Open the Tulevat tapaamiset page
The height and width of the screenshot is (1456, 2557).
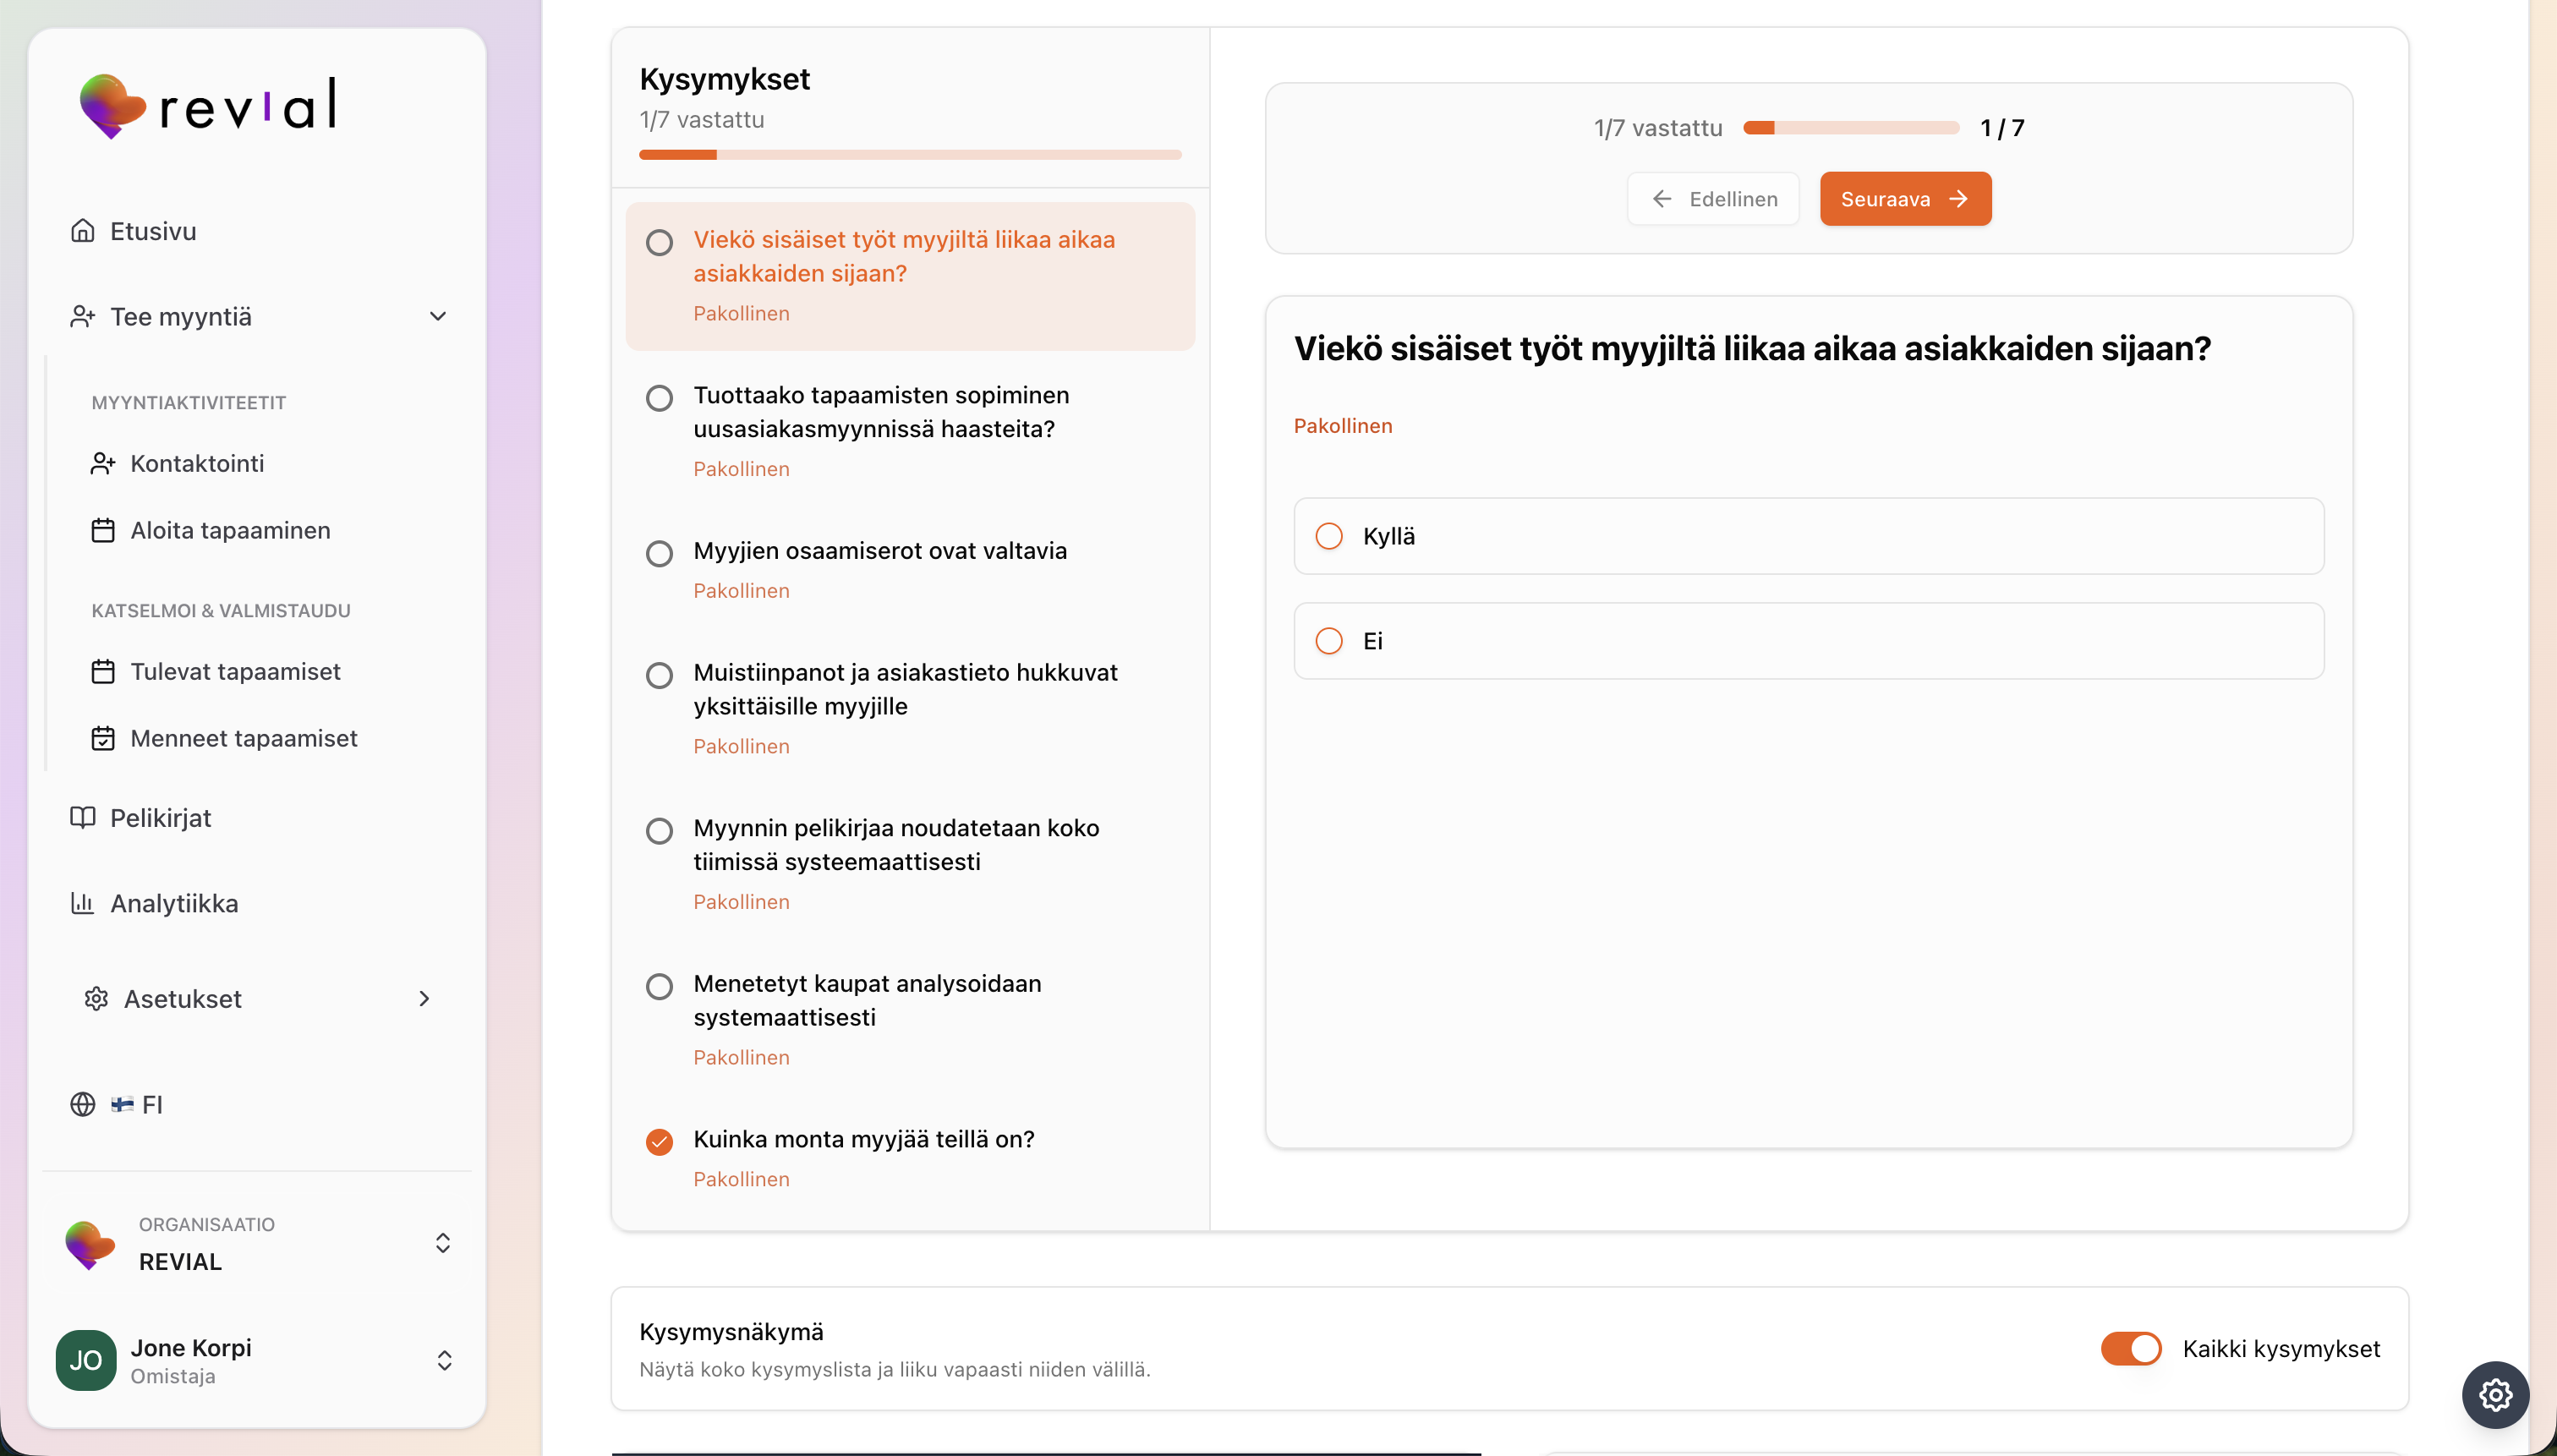tap(235, 672)
